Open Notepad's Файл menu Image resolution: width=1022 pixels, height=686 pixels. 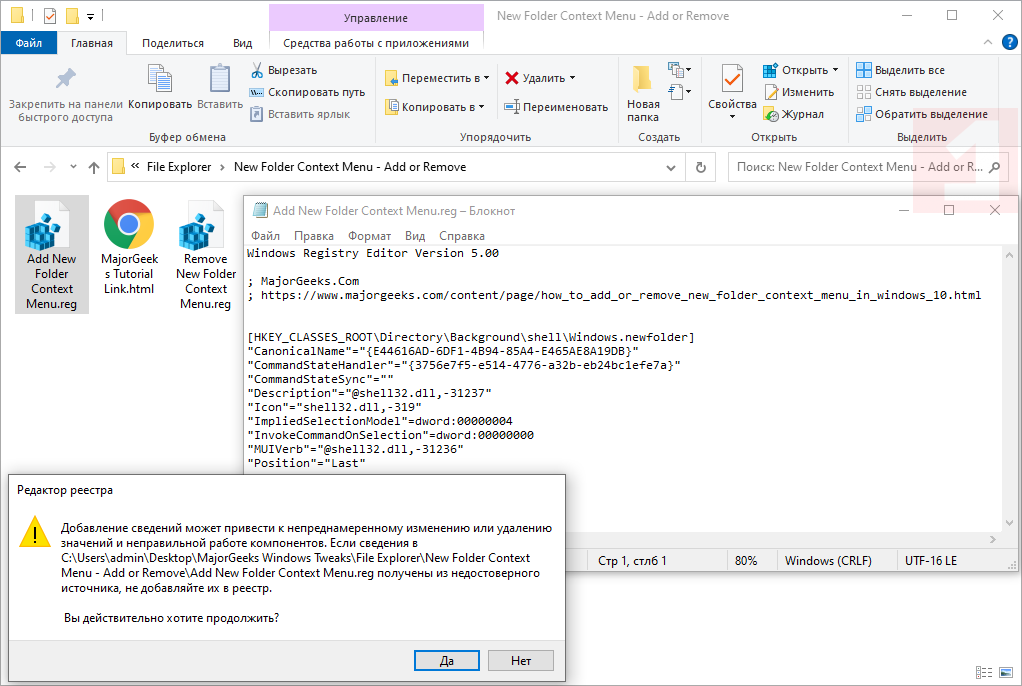[x=265, y=236]
